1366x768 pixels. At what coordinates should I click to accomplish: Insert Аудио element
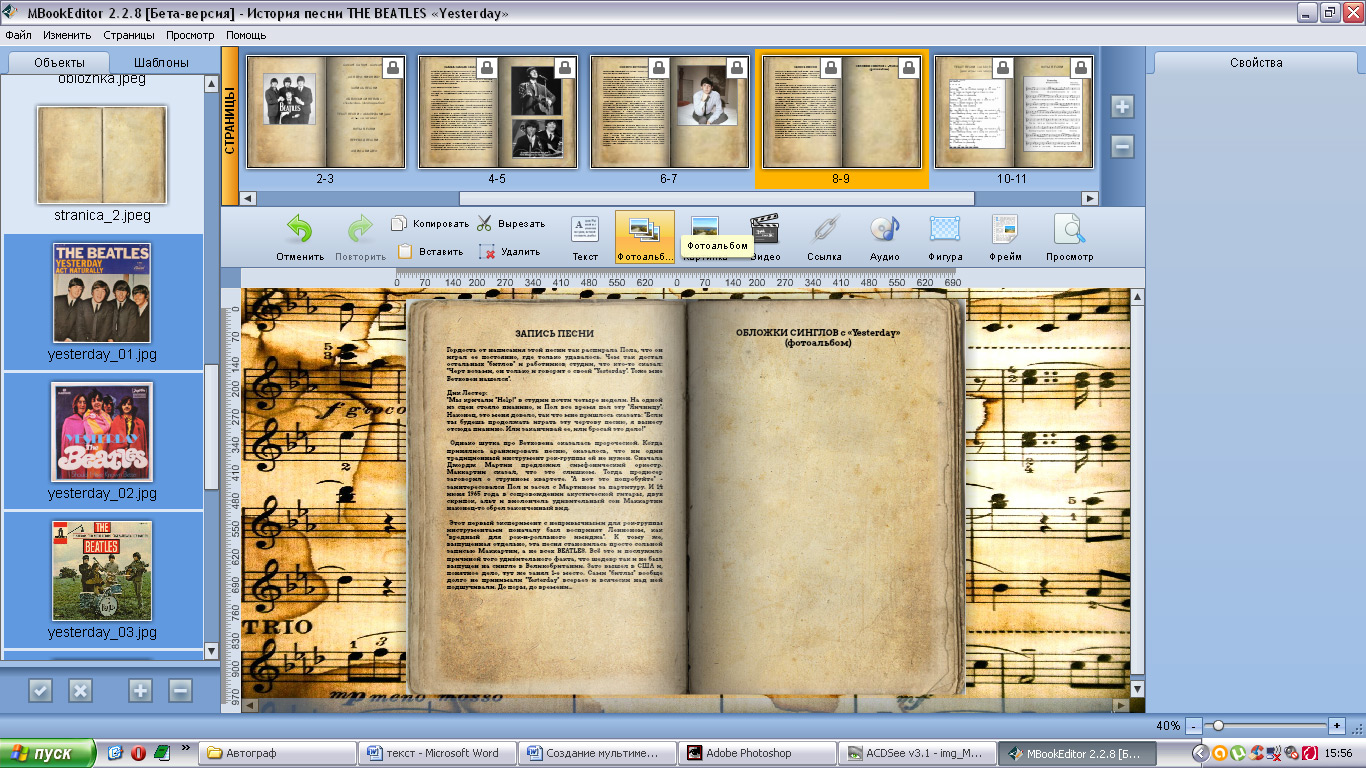[x=885, y=237]
